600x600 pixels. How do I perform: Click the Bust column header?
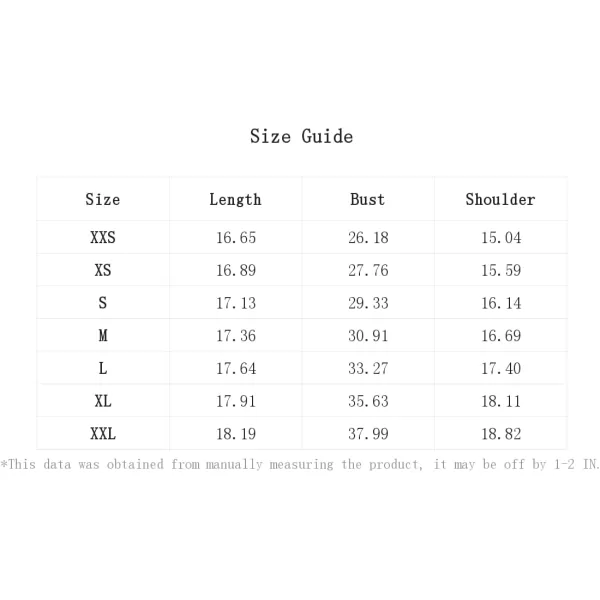368,199
